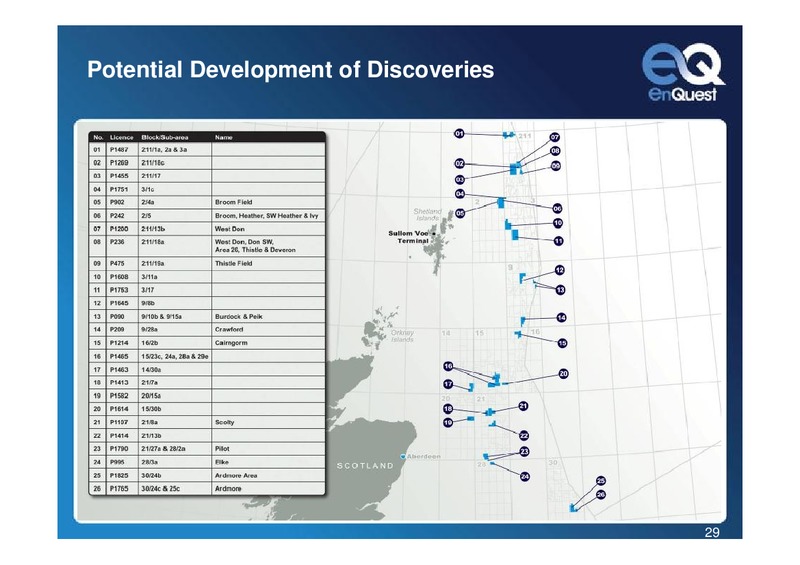This screenshot has width=800, height=565.
Task: Click the SCOTLAND map label
Action: coord(365,465)
